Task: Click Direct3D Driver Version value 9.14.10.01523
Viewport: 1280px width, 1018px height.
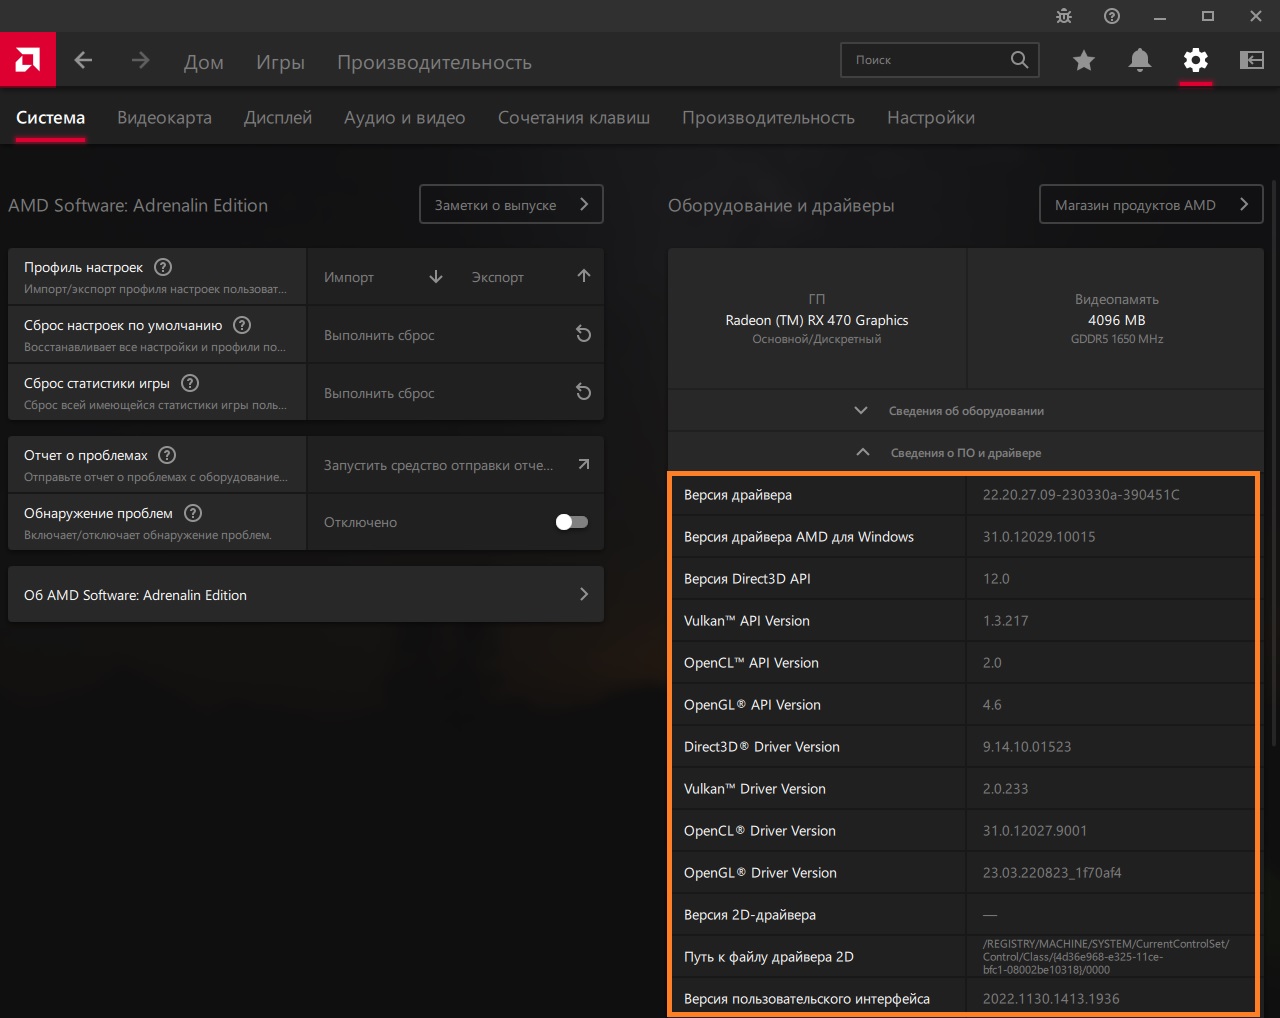Action: click(1027, 747)
